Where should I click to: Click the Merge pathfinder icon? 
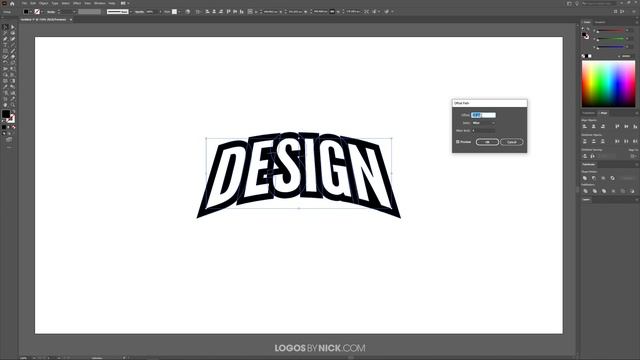click(604, 191)
